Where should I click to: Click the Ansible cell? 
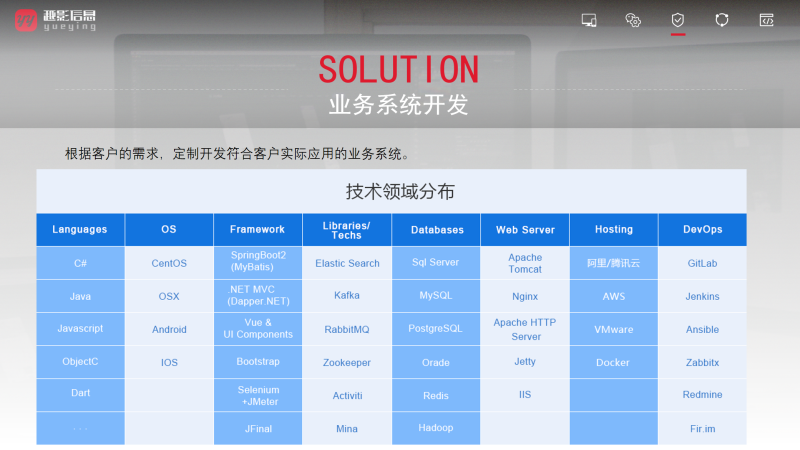point(703,329)
